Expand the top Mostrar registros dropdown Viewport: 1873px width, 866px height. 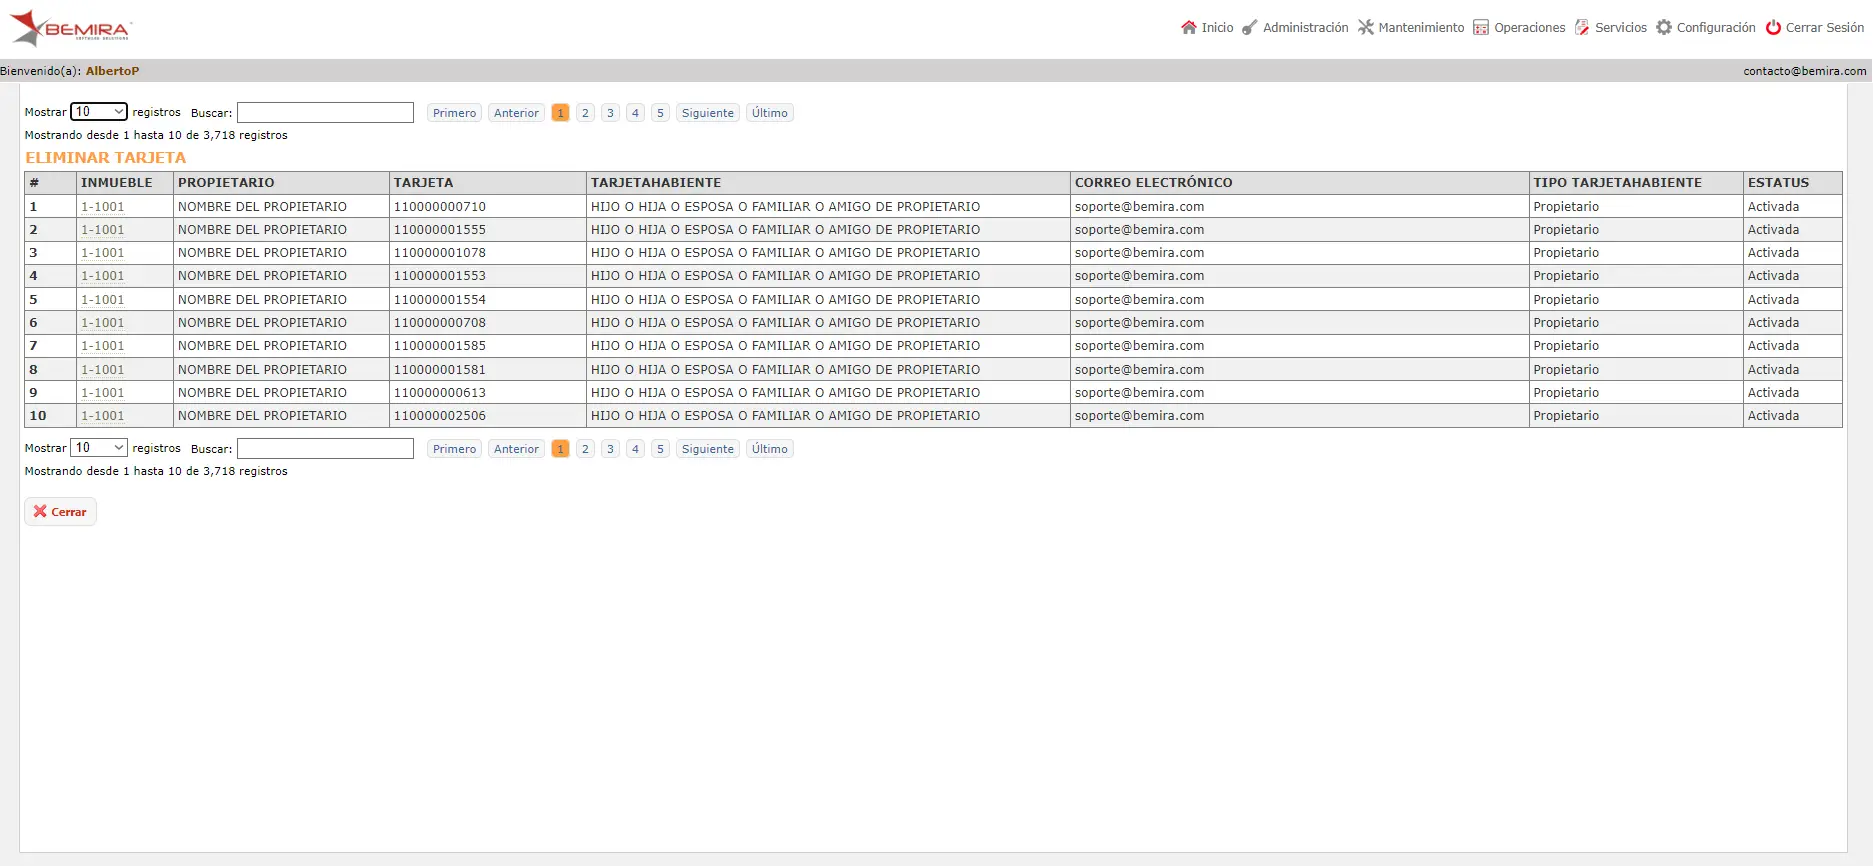click(99, 112)
